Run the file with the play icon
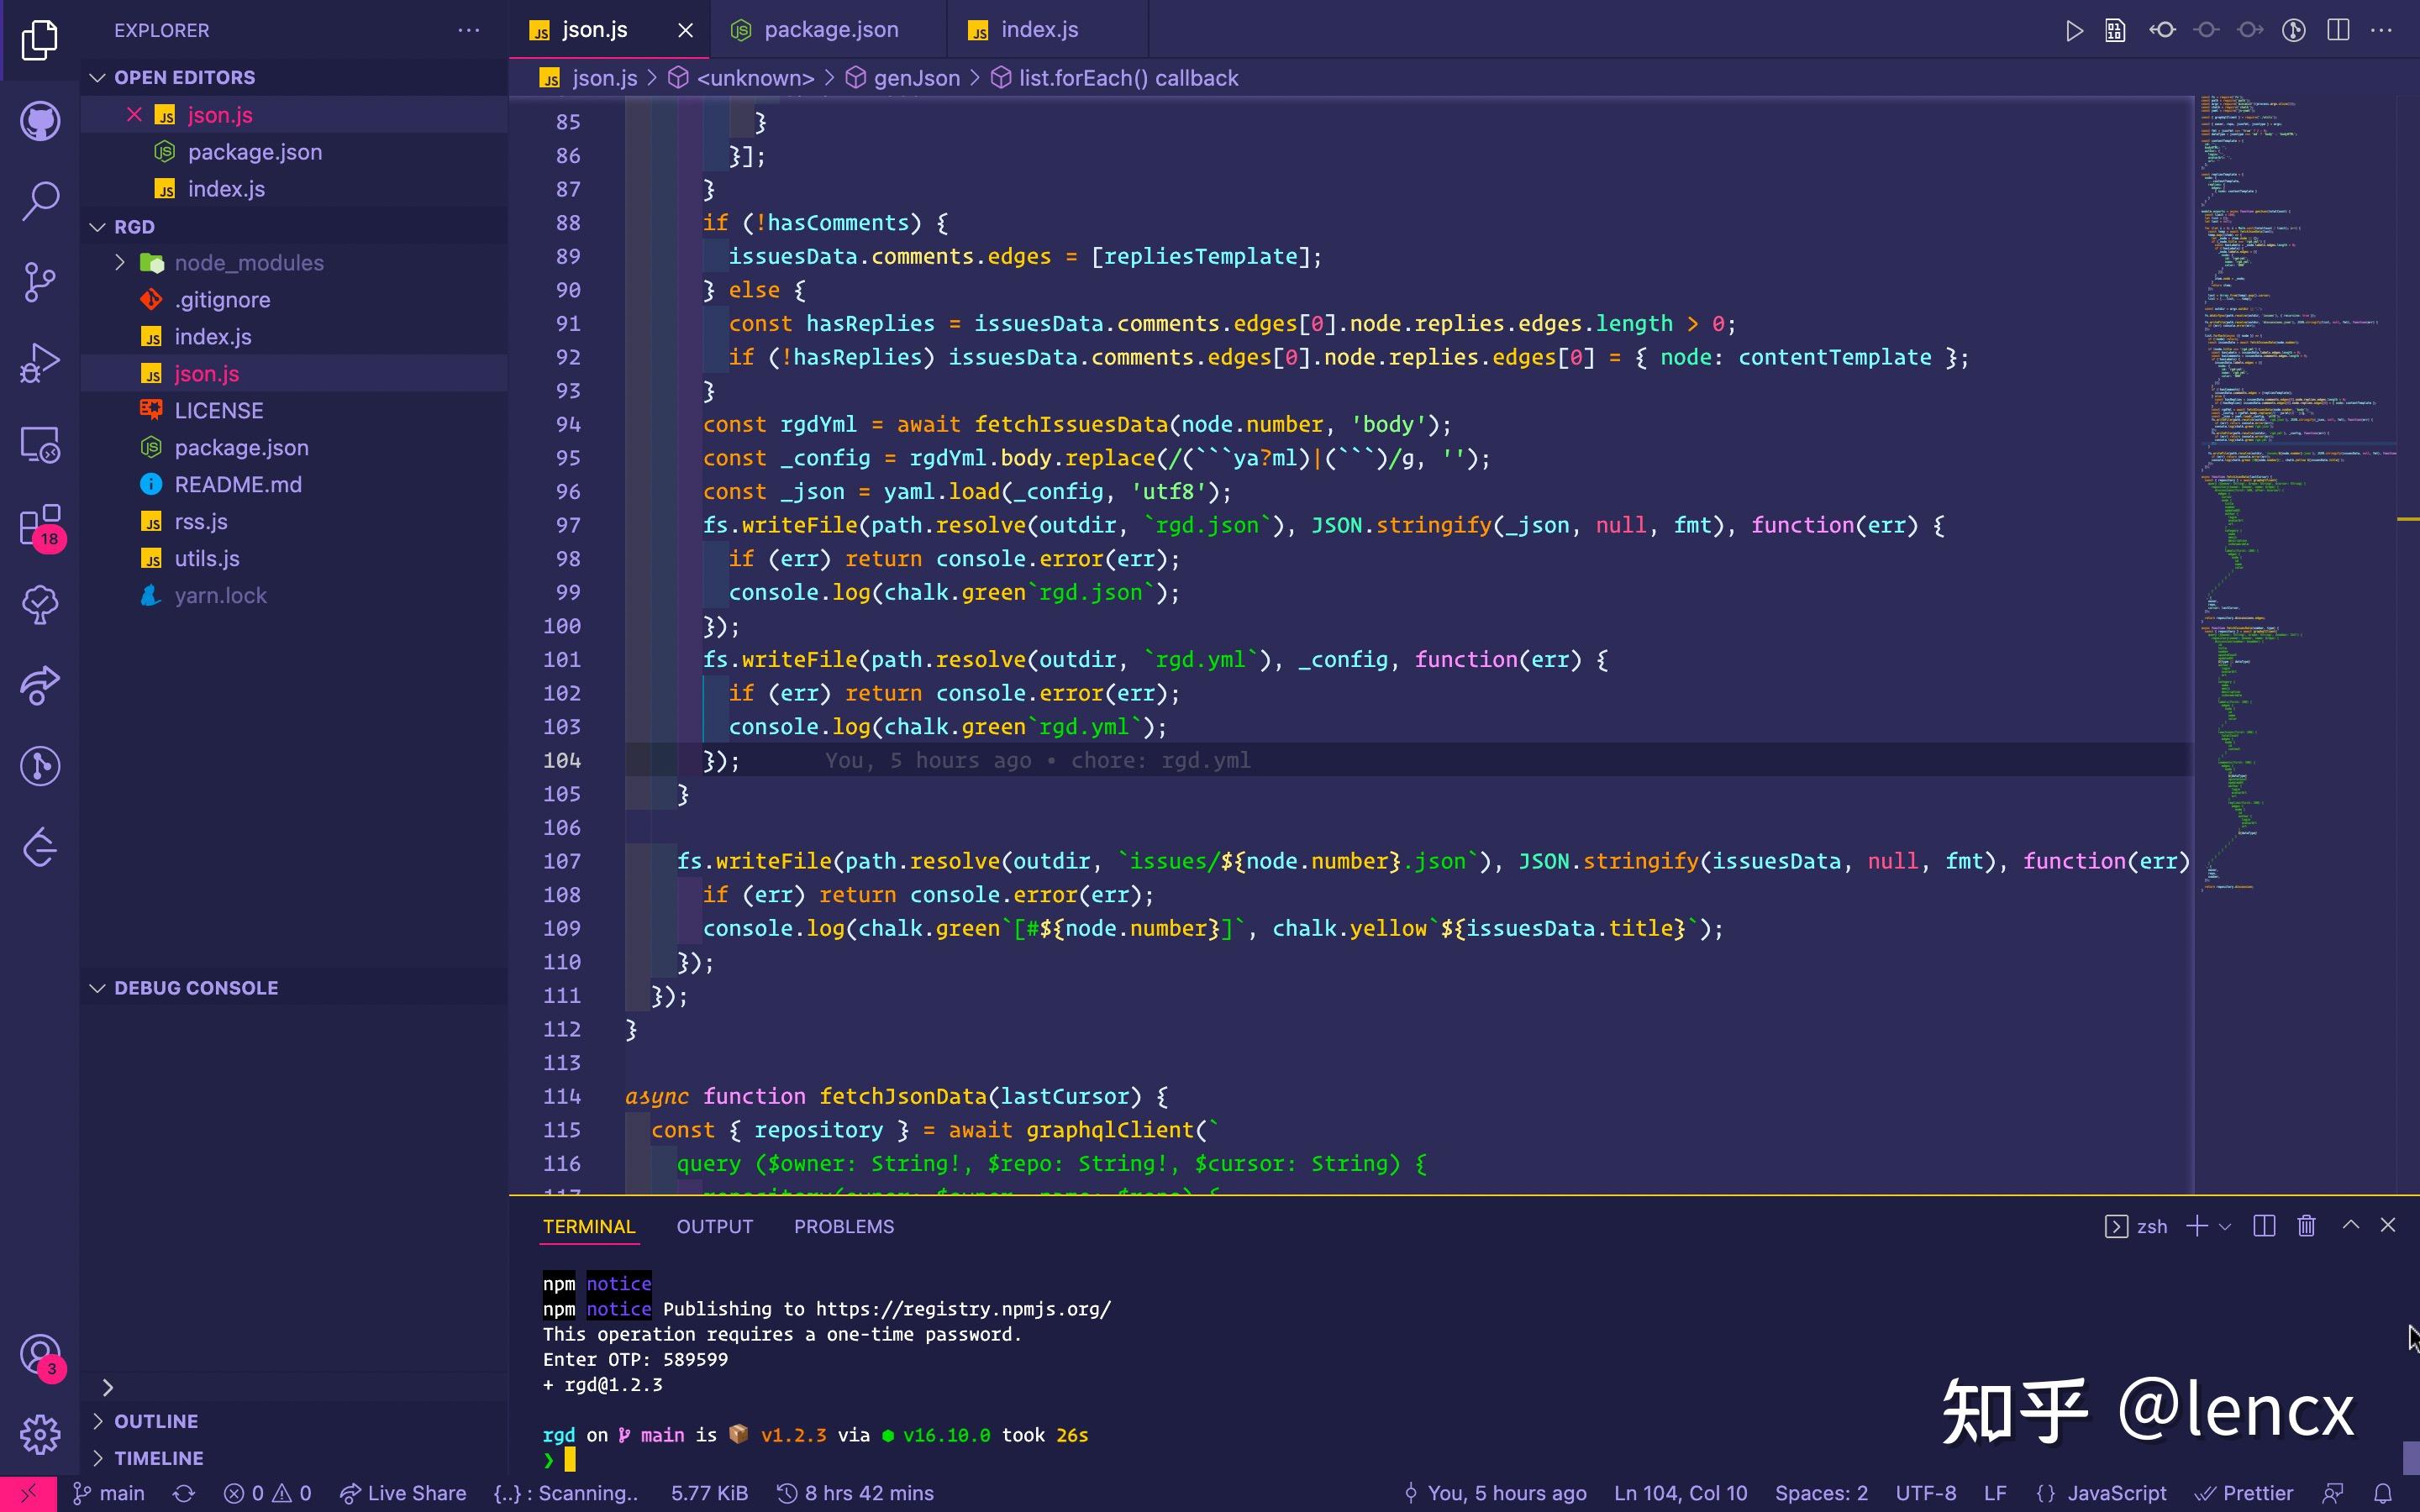This screenshot has height=1512, width=2420. pos(2074,30)
